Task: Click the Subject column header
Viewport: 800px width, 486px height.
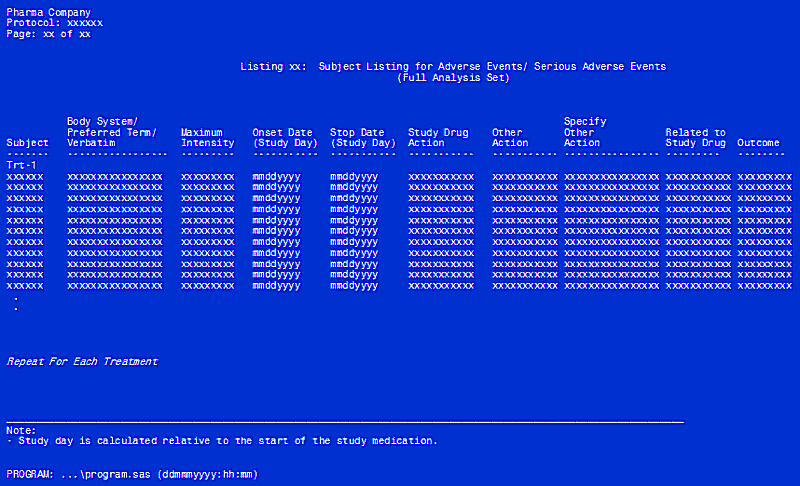Action: coord(27,143)
